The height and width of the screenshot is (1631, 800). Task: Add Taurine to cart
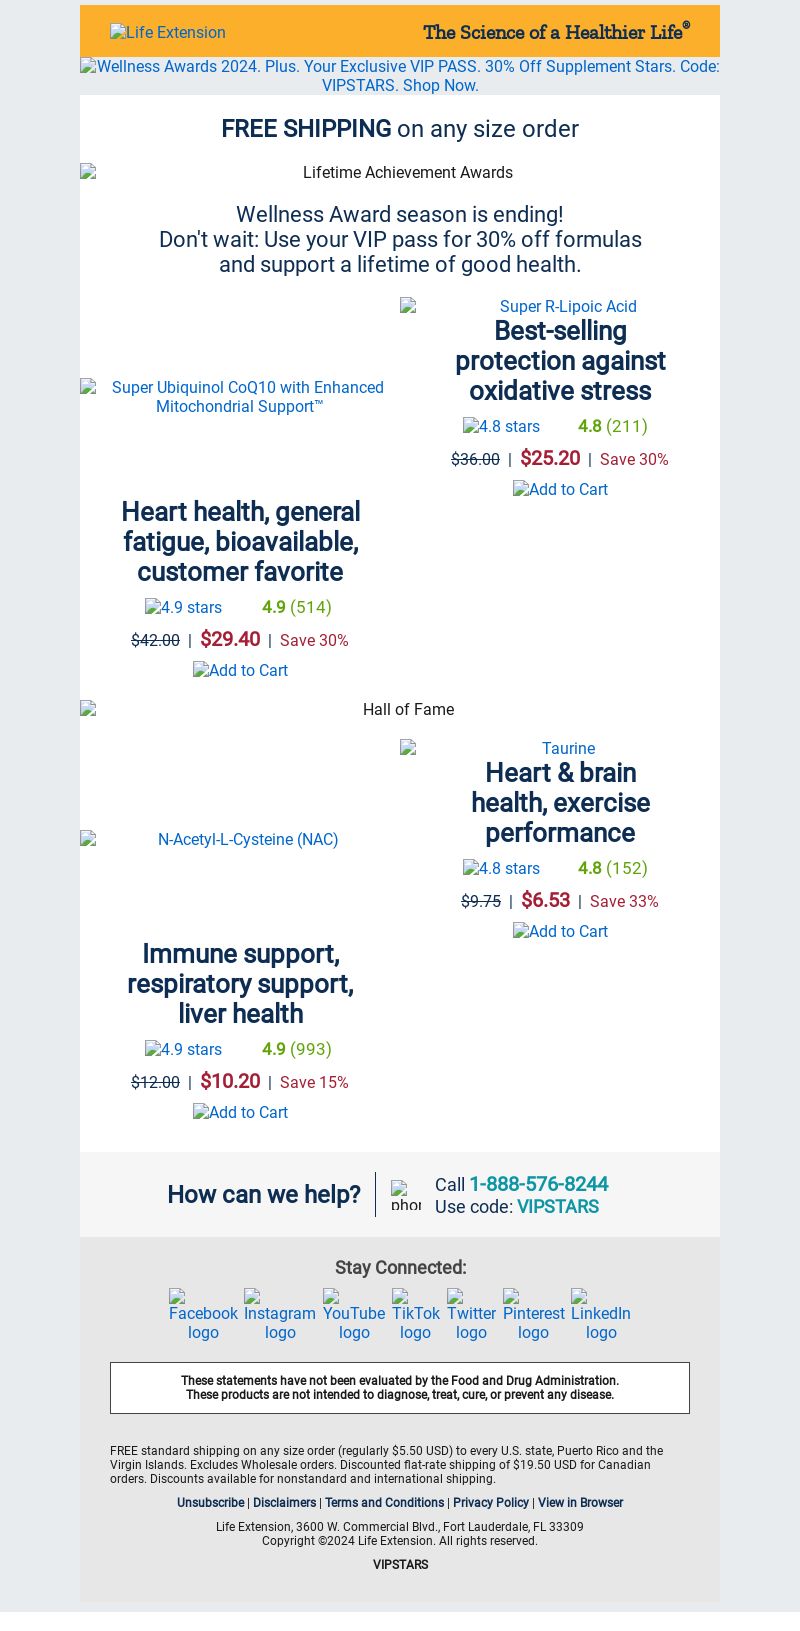click(560, 931)
